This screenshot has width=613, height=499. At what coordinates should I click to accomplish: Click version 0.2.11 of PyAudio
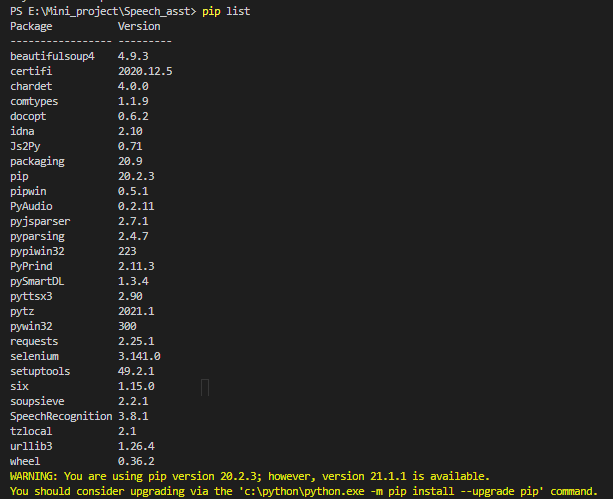click(136, 206)
